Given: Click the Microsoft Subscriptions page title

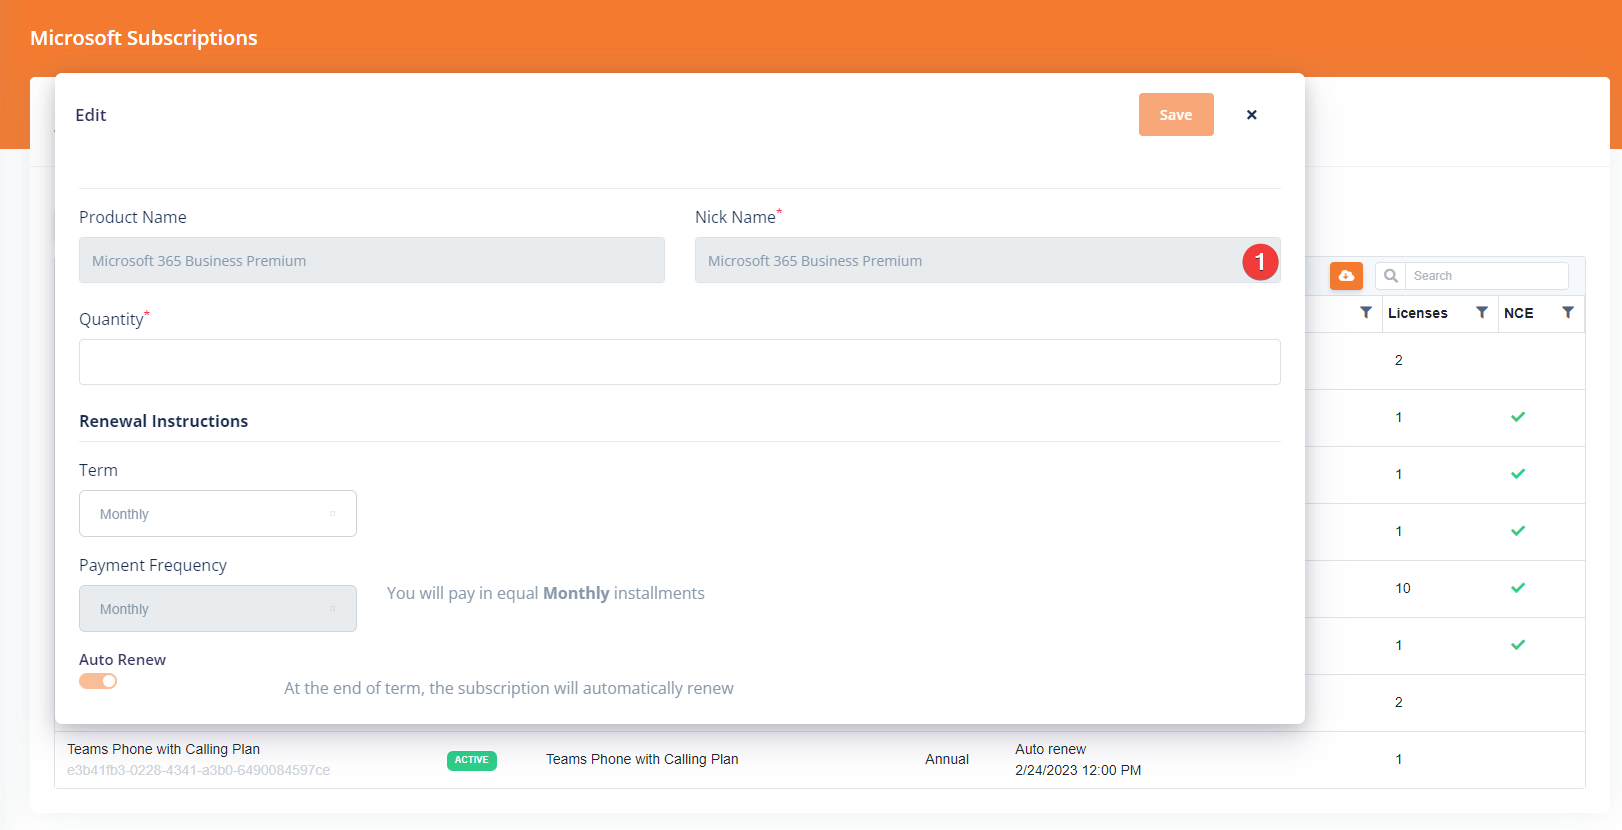Looking at the screenshot, I should pyautogui.click(x=144, y=38).
